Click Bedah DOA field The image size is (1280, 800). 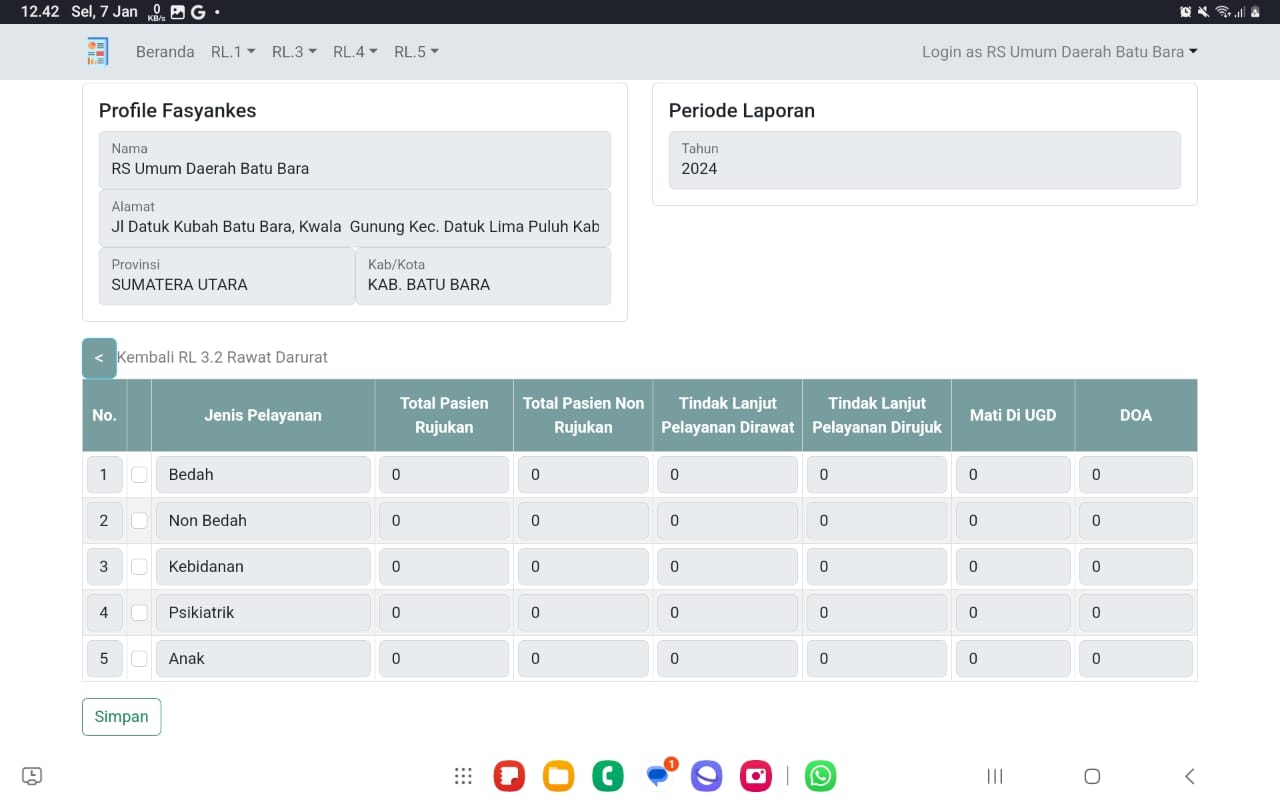[1136, 474]
